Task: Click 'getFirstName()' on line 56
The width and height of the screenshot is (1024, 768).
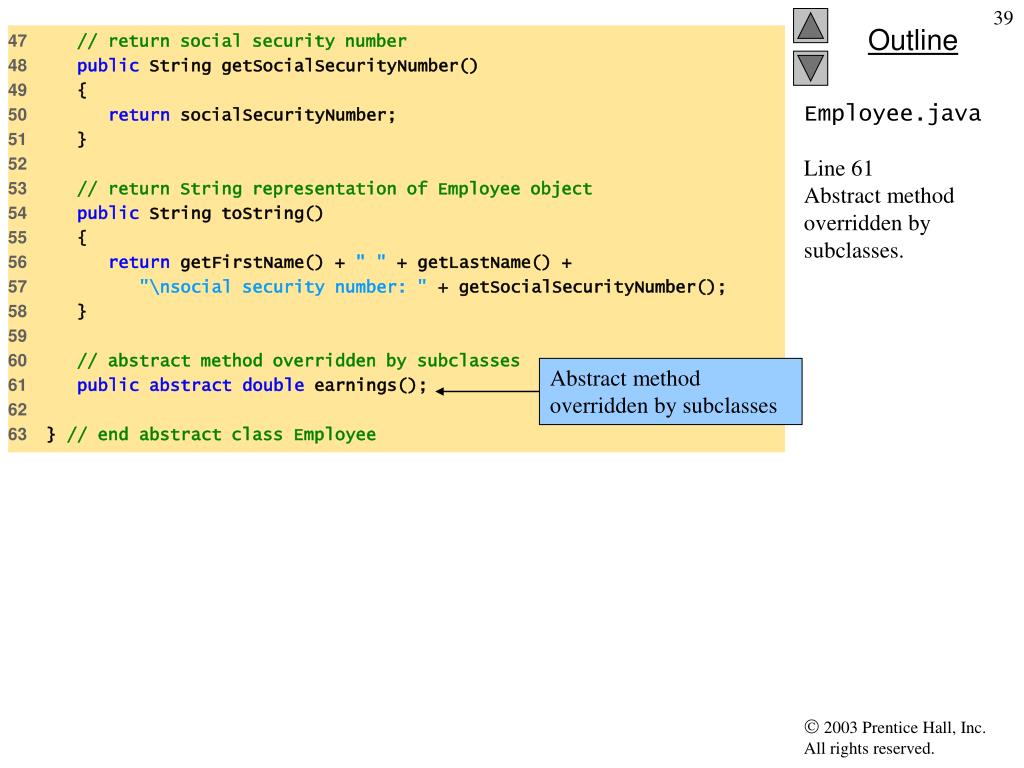Action: (x=251, y=263)
